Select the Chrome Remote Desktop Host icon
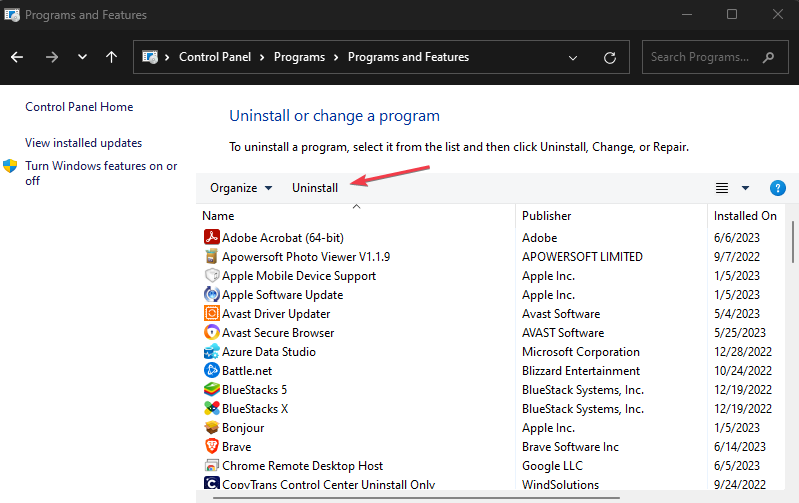The height and width of the screenshot is (503, 799). pyautogui.click(x=211, y=466)
